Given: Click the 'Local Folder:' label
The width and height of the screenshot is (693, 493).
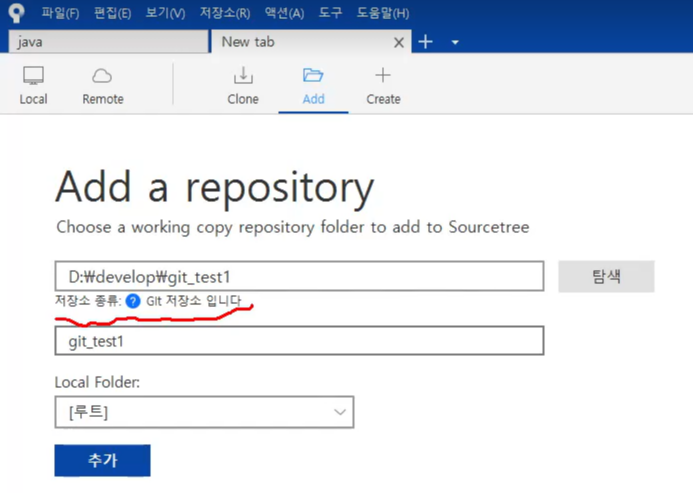Looking at the screenshot, I should pyautogui.click(x=97, y=382).
